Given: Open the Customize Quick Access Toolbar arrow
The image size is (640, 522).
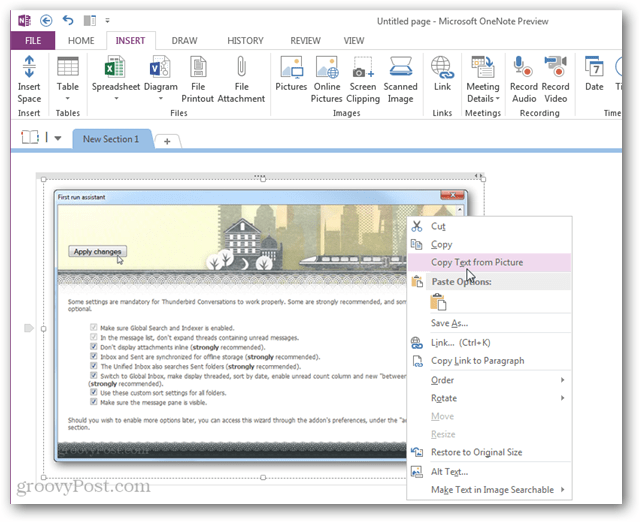Looking at the screenshot, I should point(107,20).
